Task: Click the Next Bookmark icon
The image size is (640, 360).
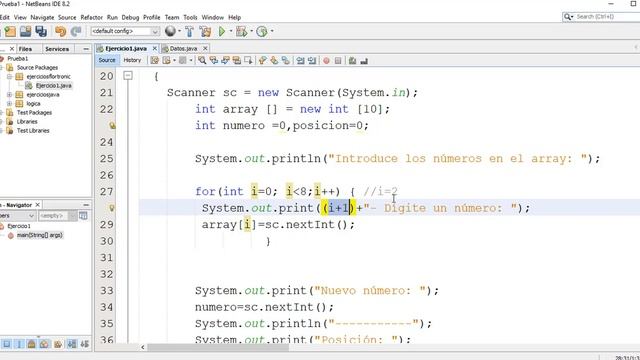Action: tap(274, 60)
